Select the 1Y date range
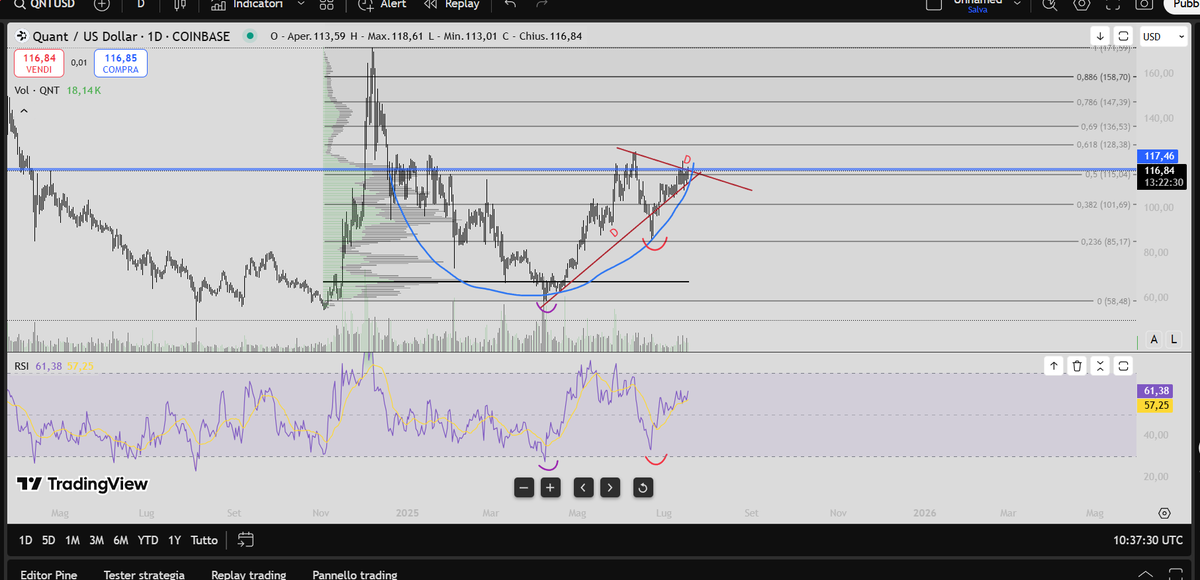Viewport: 1200px width, 580px height. tap(175, 540)
